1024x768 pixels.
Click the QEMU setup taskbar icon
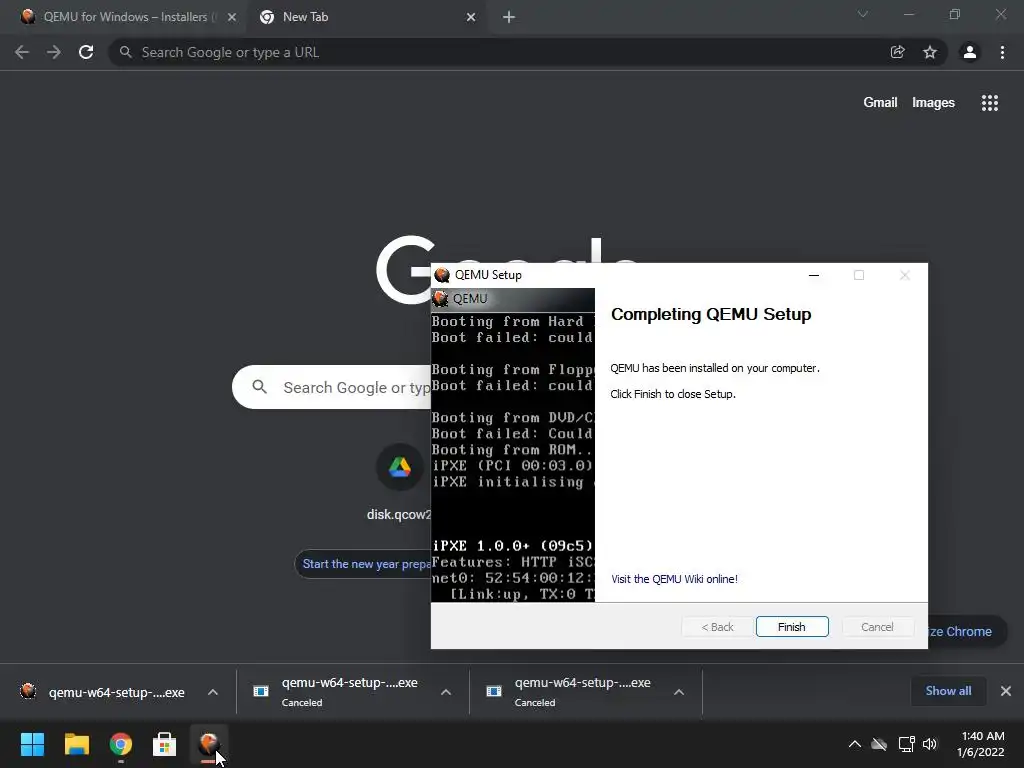tap(209, 744)
